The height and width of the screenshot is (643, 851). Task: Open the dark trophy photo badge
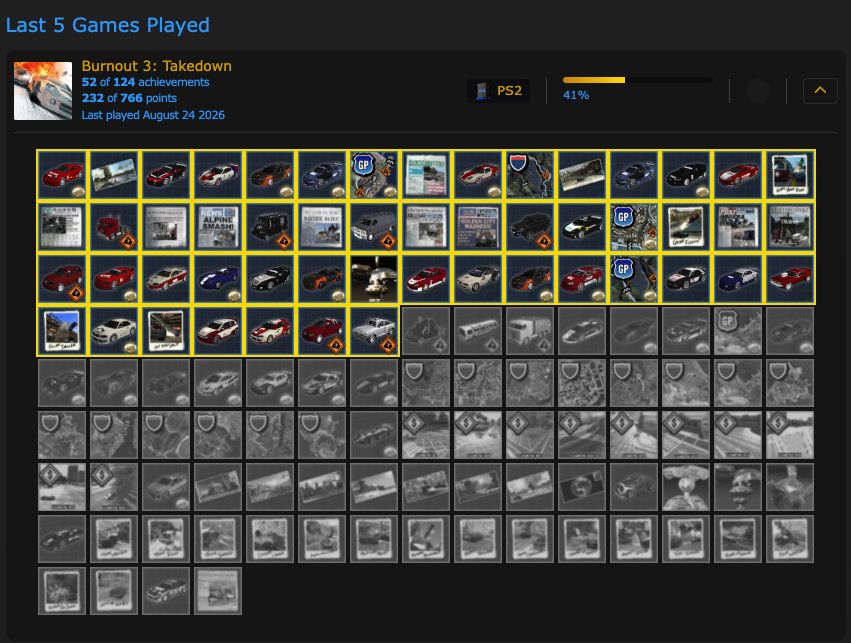pyautogui.click(x=374, y=279)
